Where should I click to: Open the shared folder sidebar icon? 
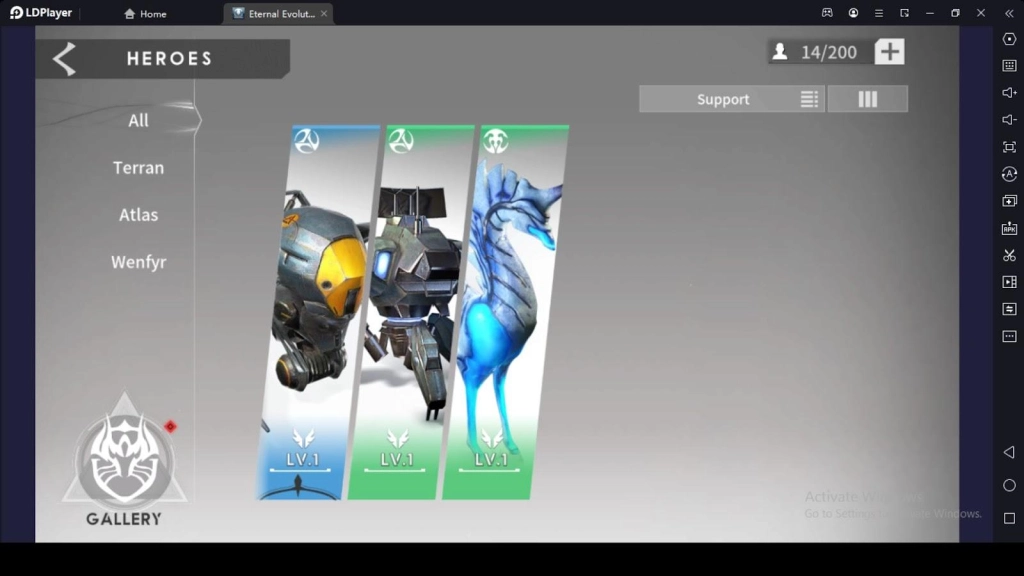tap(1009, 309)
